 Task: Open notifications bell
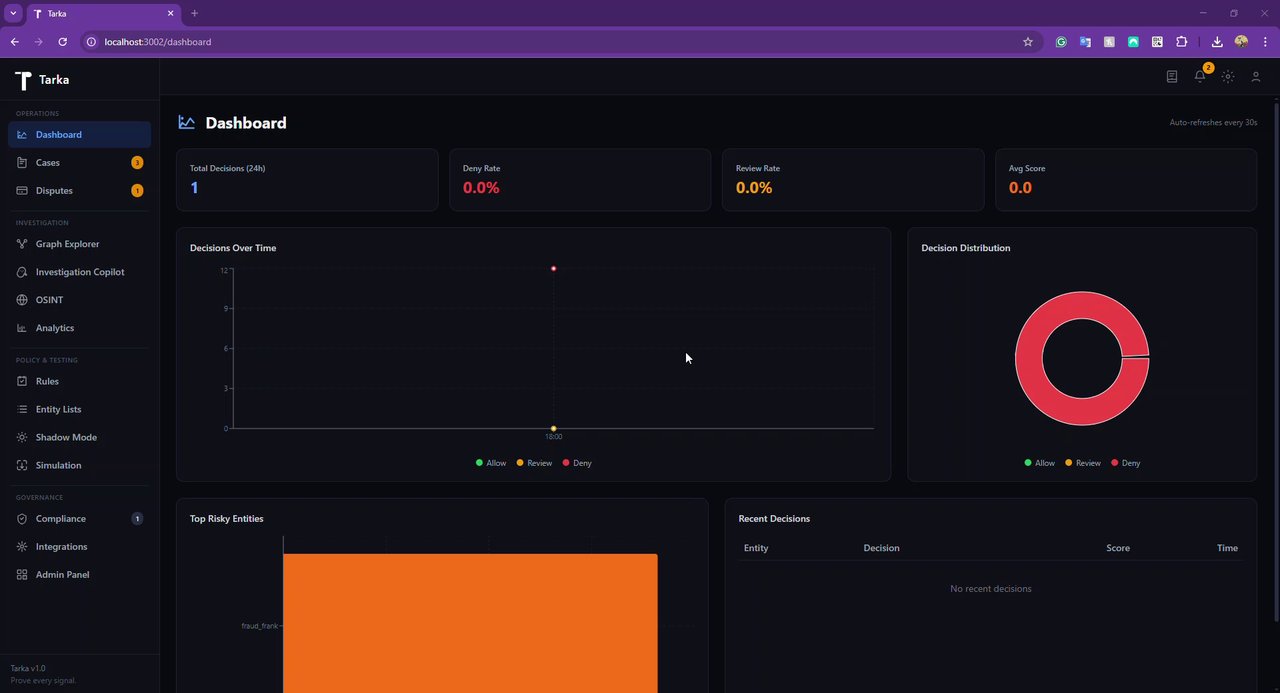click(x=1200, y=76)
